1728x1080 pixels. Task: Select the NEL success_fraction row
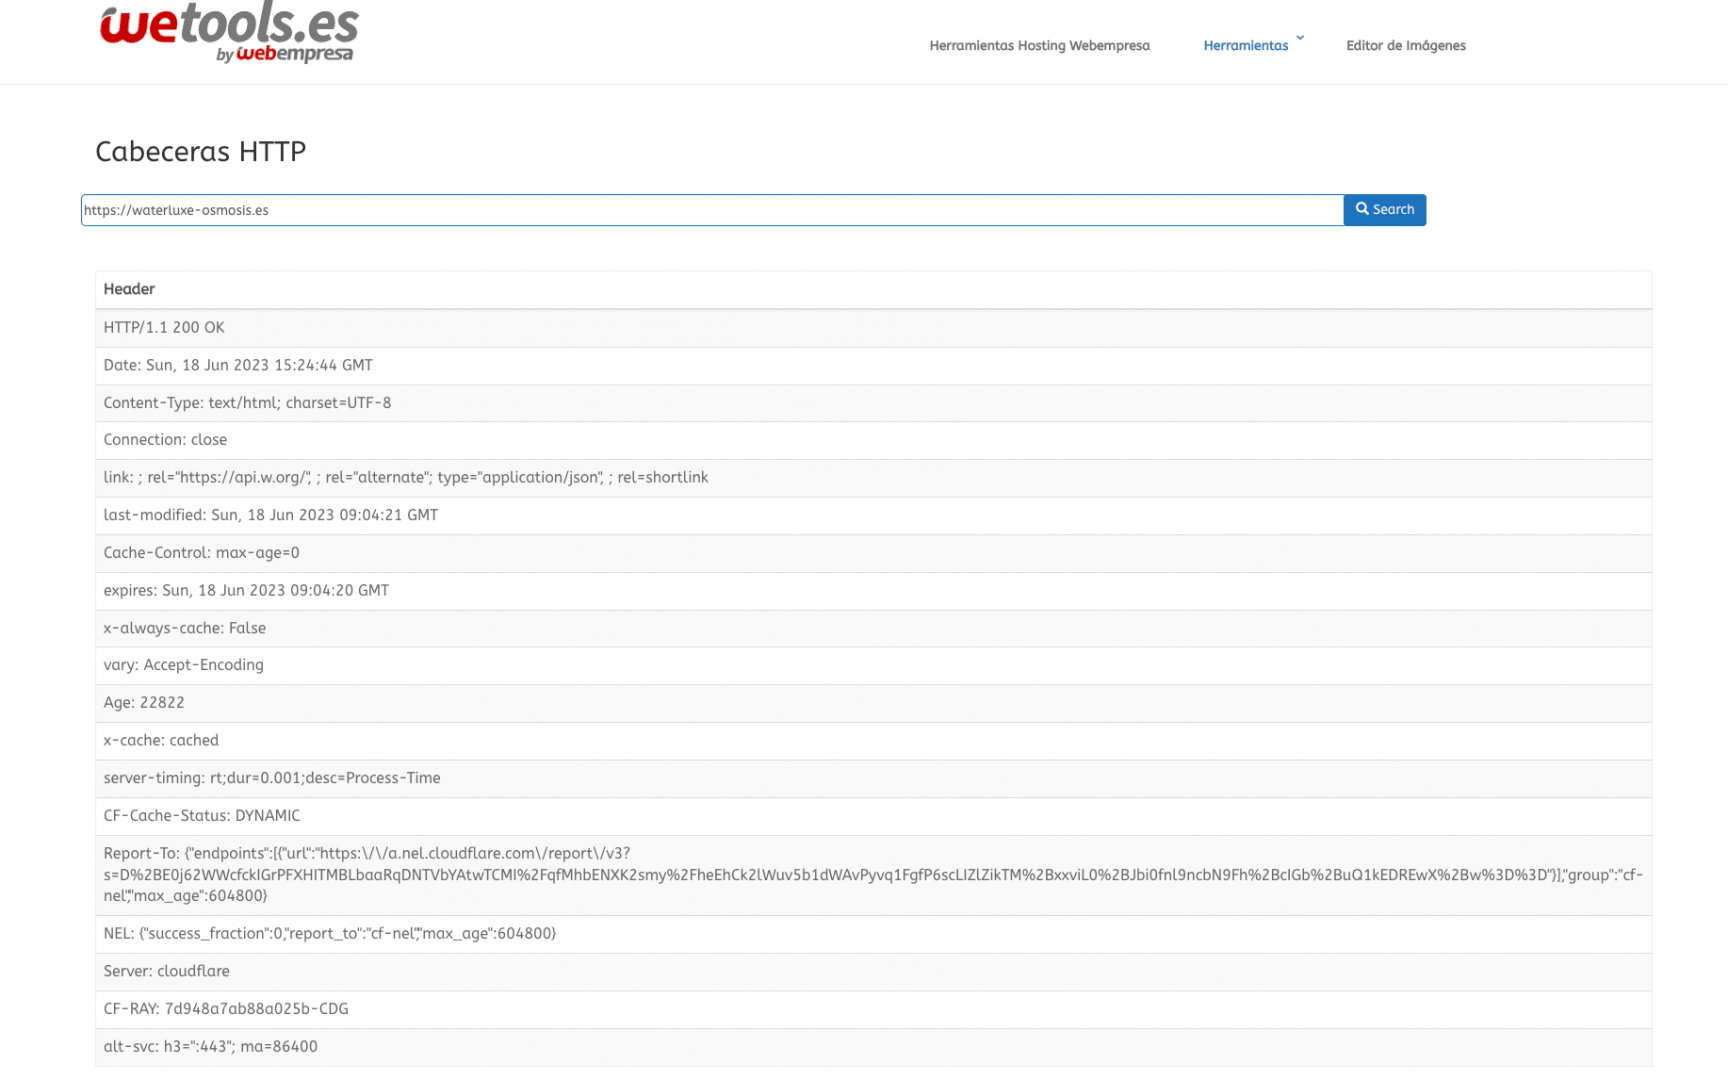(x=873, y=934)
